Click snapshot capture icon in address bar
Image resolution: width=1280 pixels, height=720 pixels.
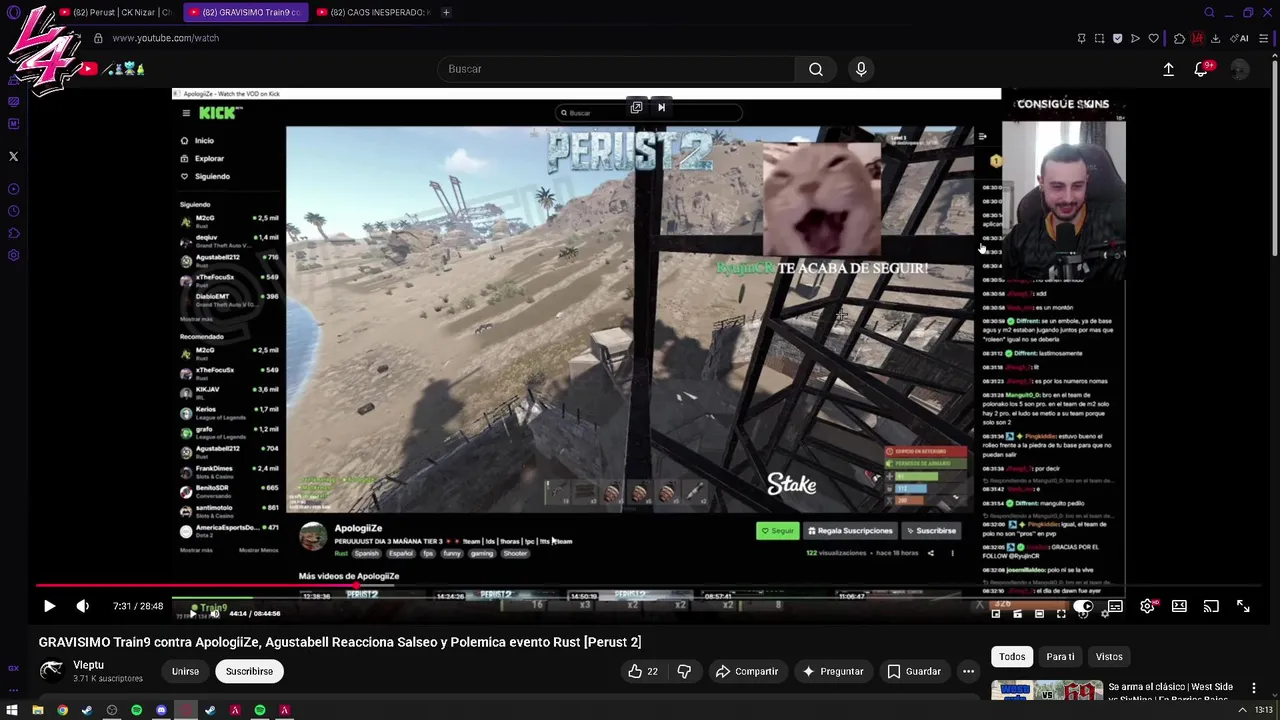click(x=1099, y=38)
